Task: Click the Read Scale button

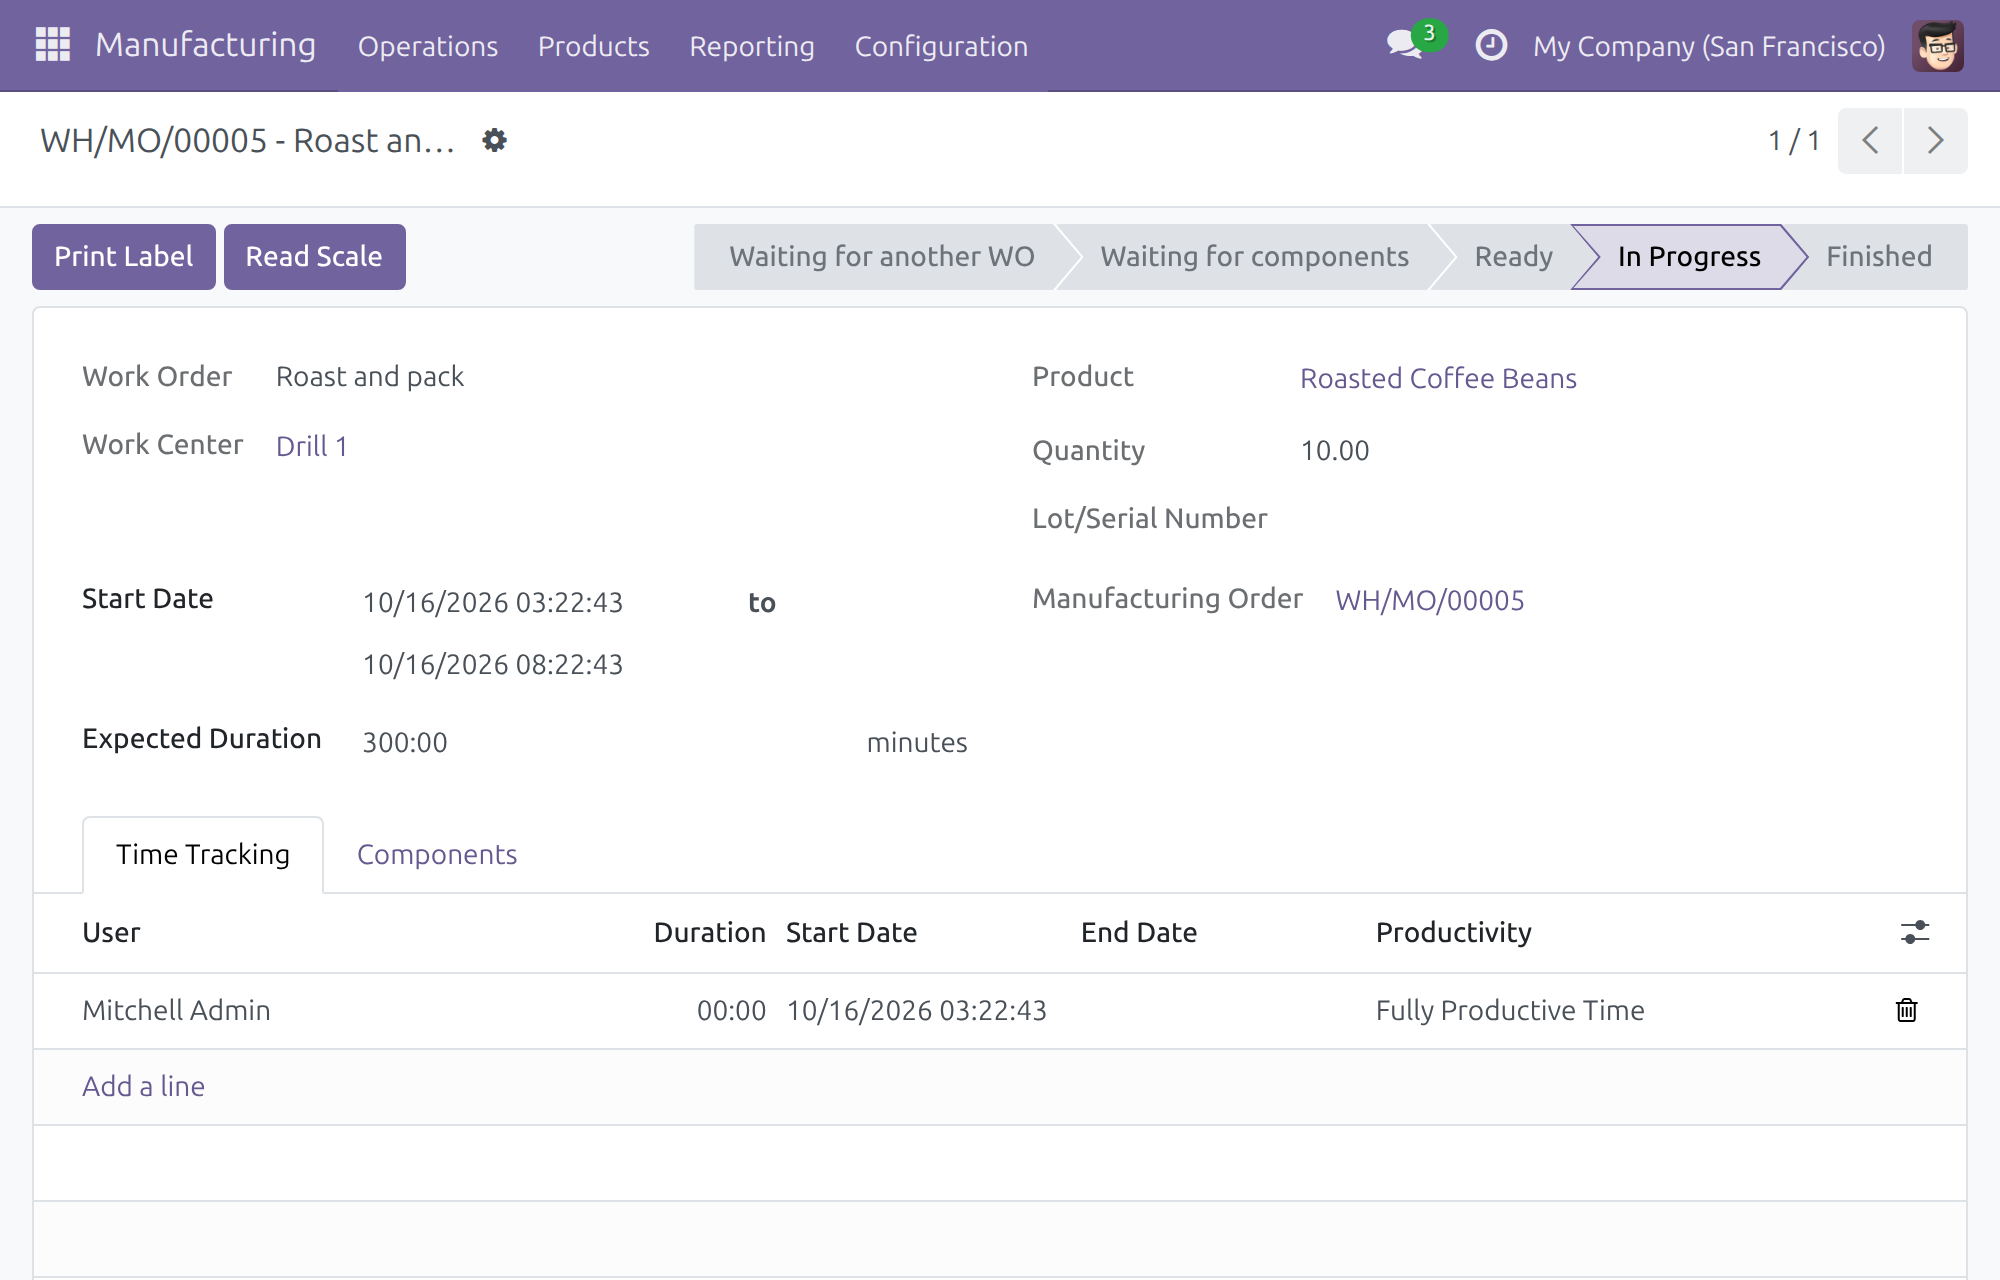Action: 315,257
